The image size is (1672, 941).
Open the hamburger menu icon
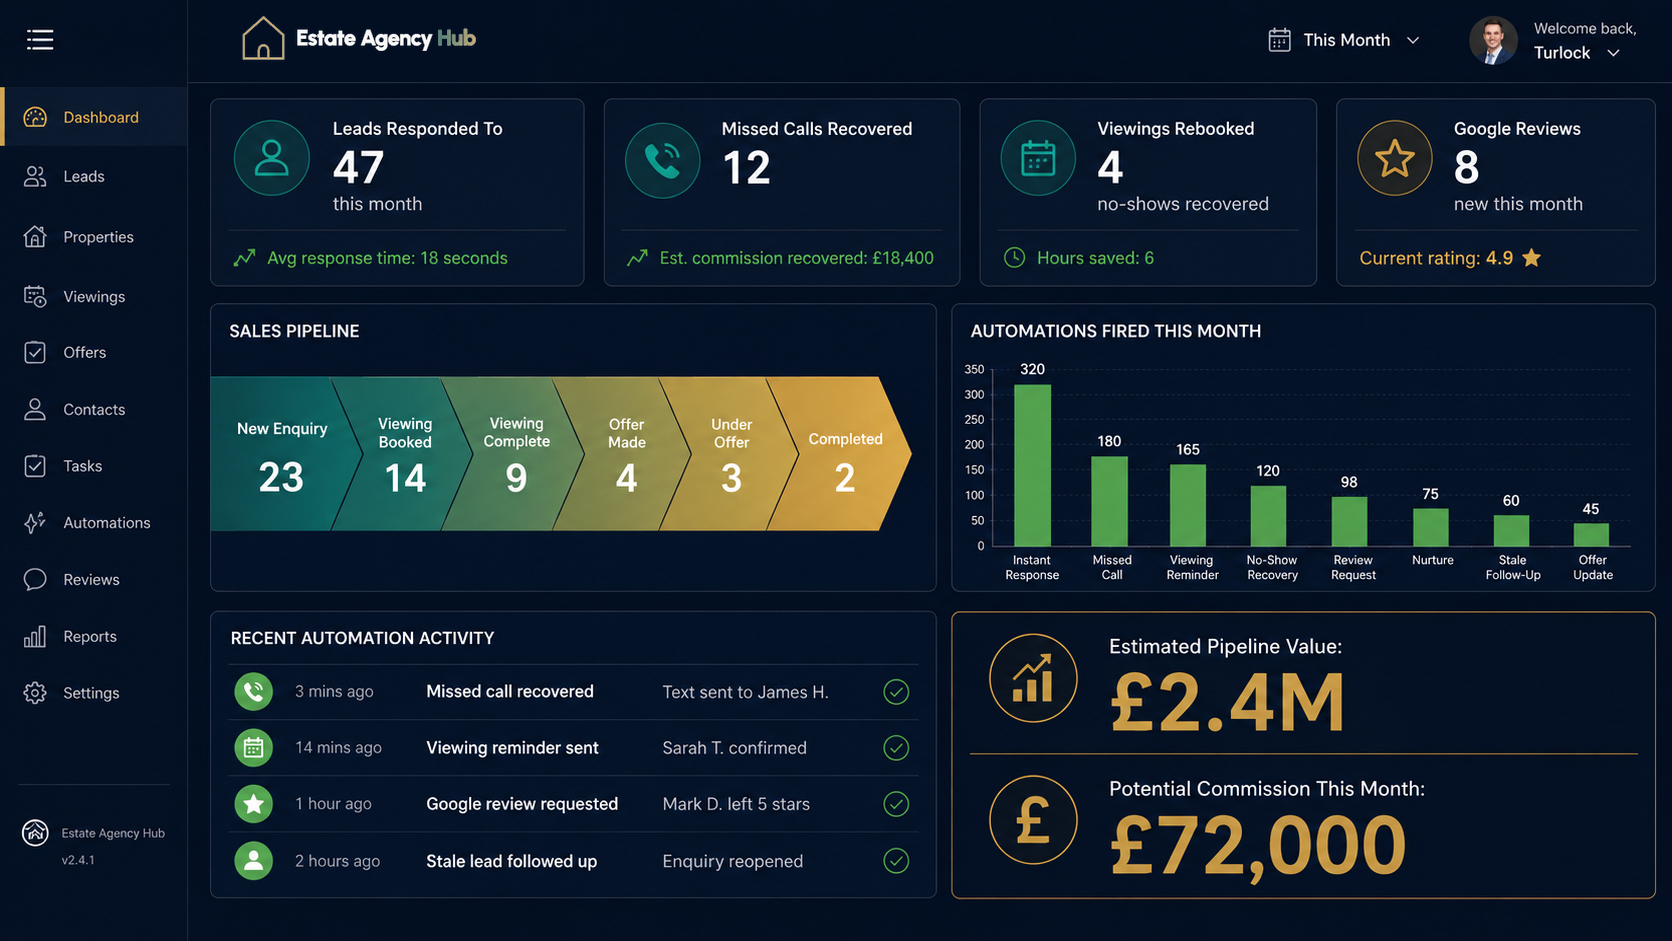click(x=40, y=40)
